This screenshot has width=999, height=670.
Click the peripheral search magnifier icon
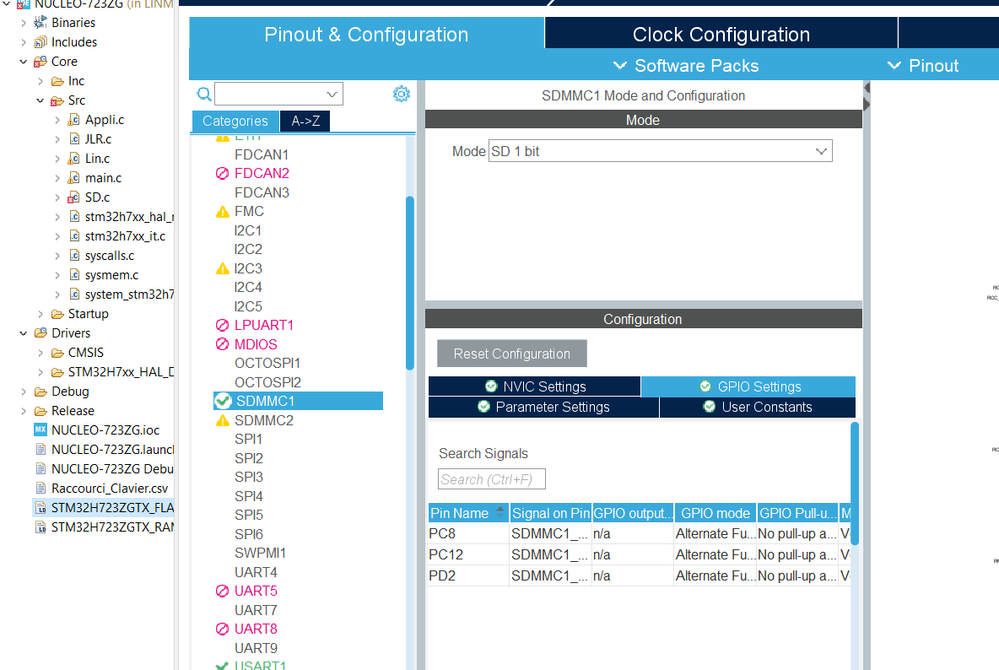(x=204, y=94)
